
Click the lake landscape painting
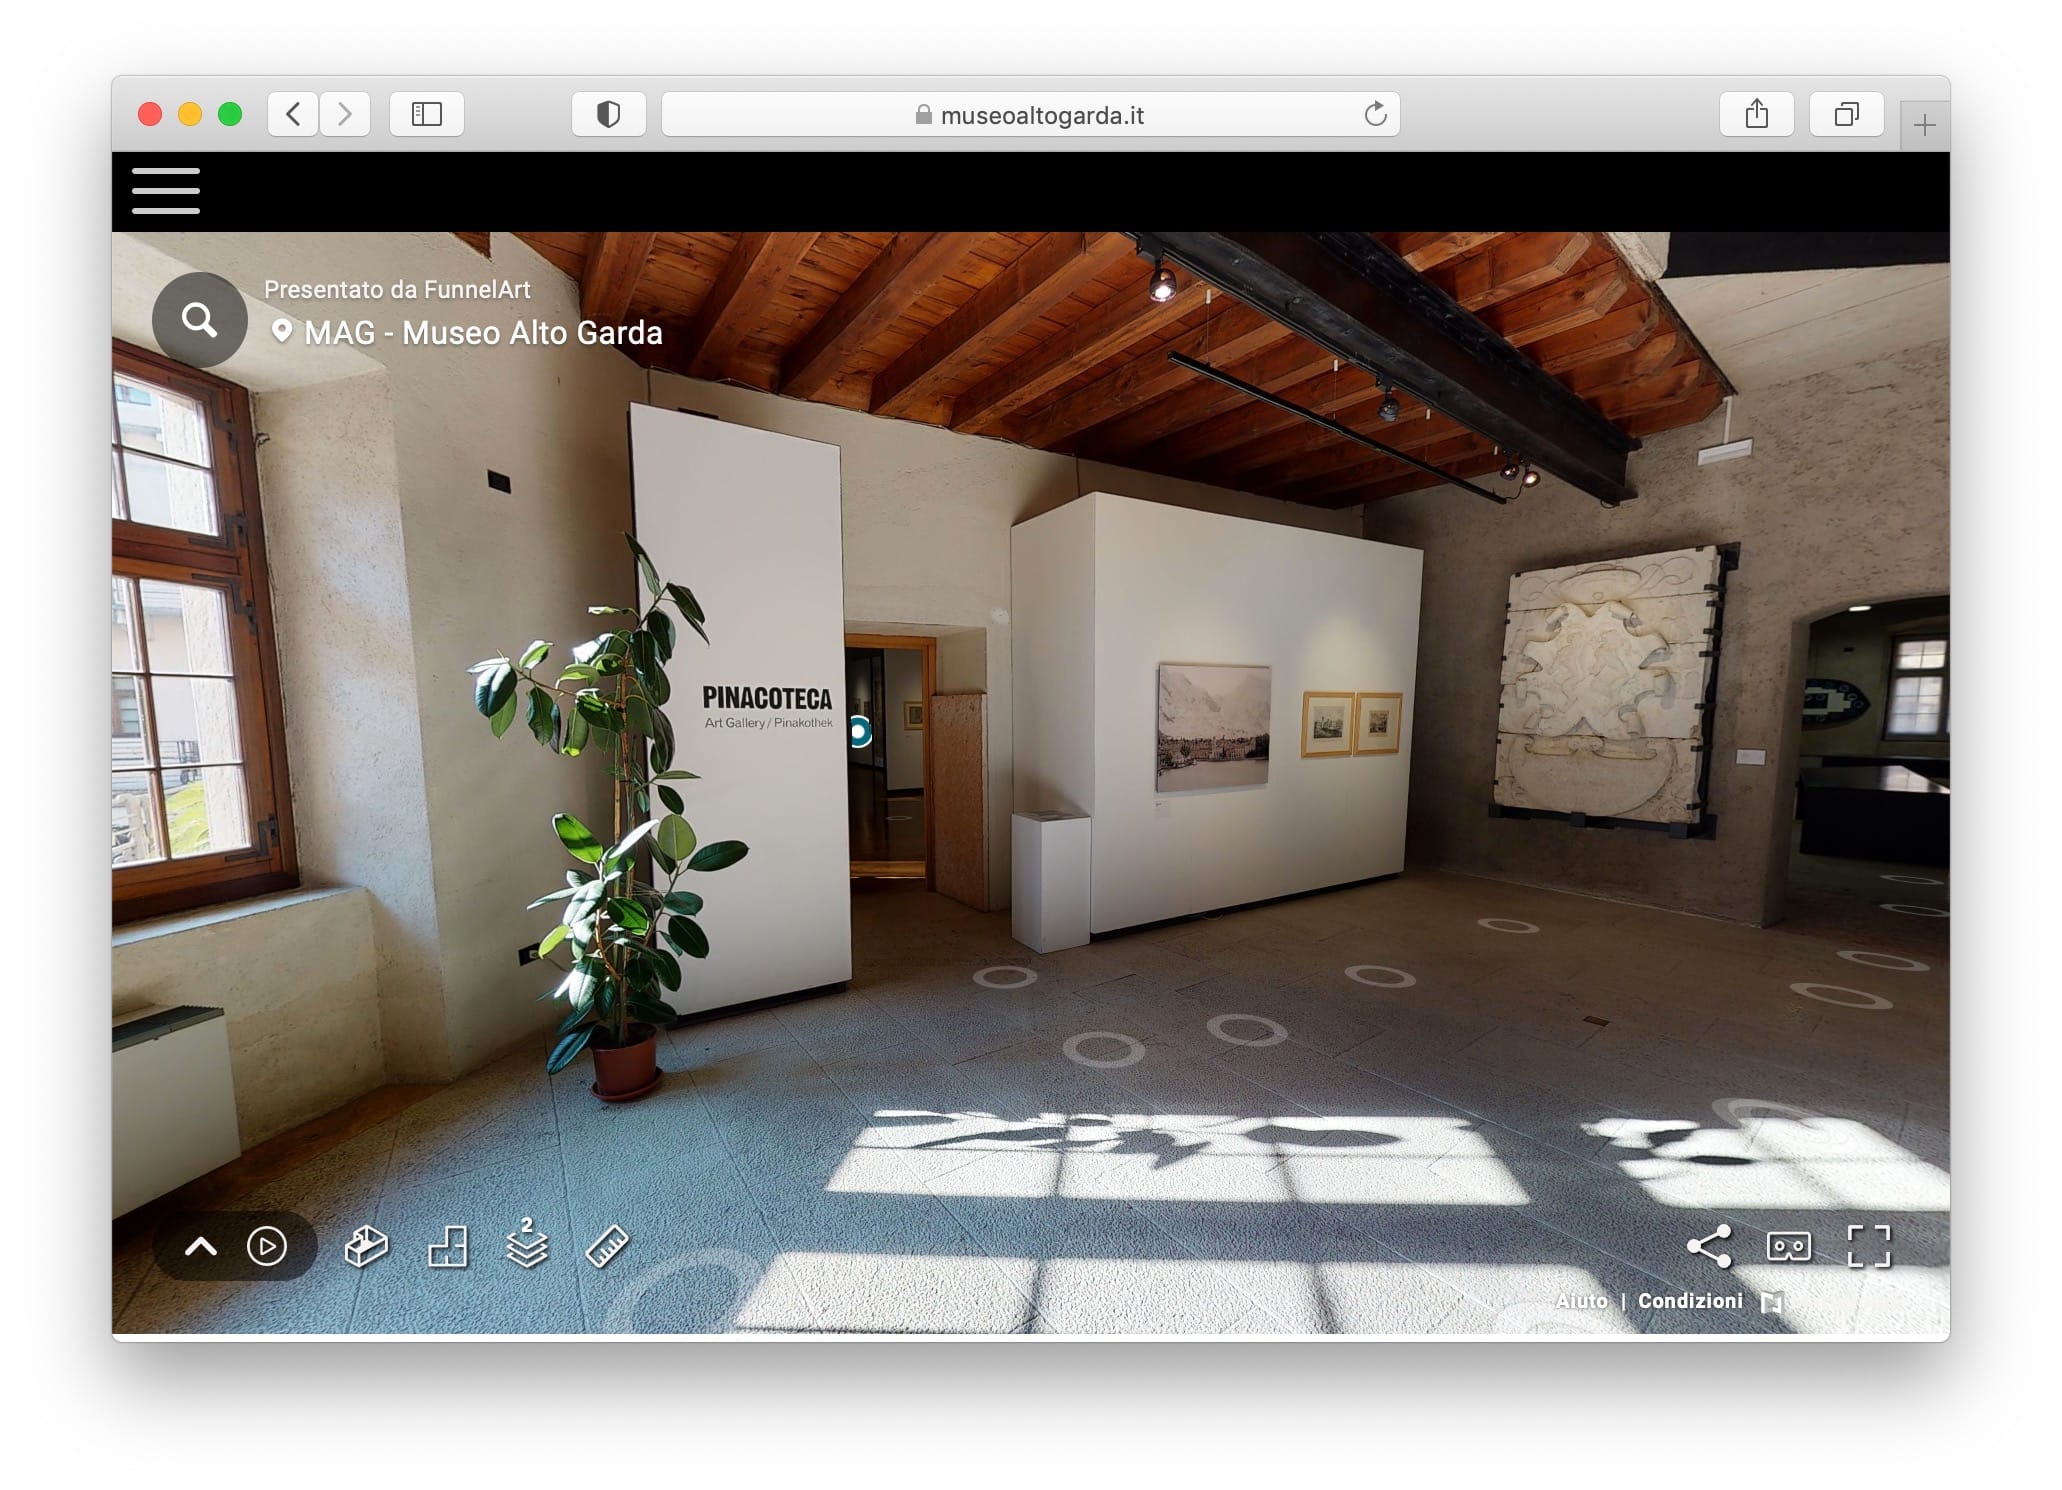point(1214,727)
